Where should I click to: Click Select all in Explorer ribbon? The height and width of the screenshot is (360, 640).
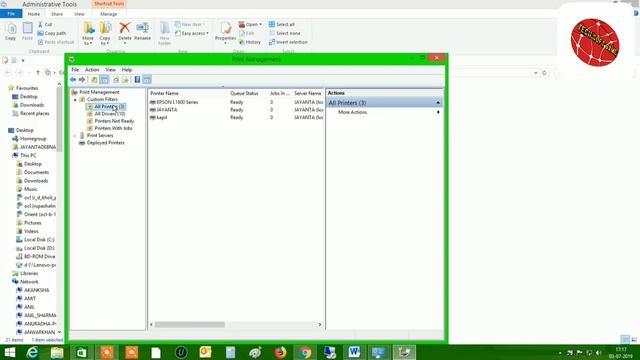click(x=282, y=24)
